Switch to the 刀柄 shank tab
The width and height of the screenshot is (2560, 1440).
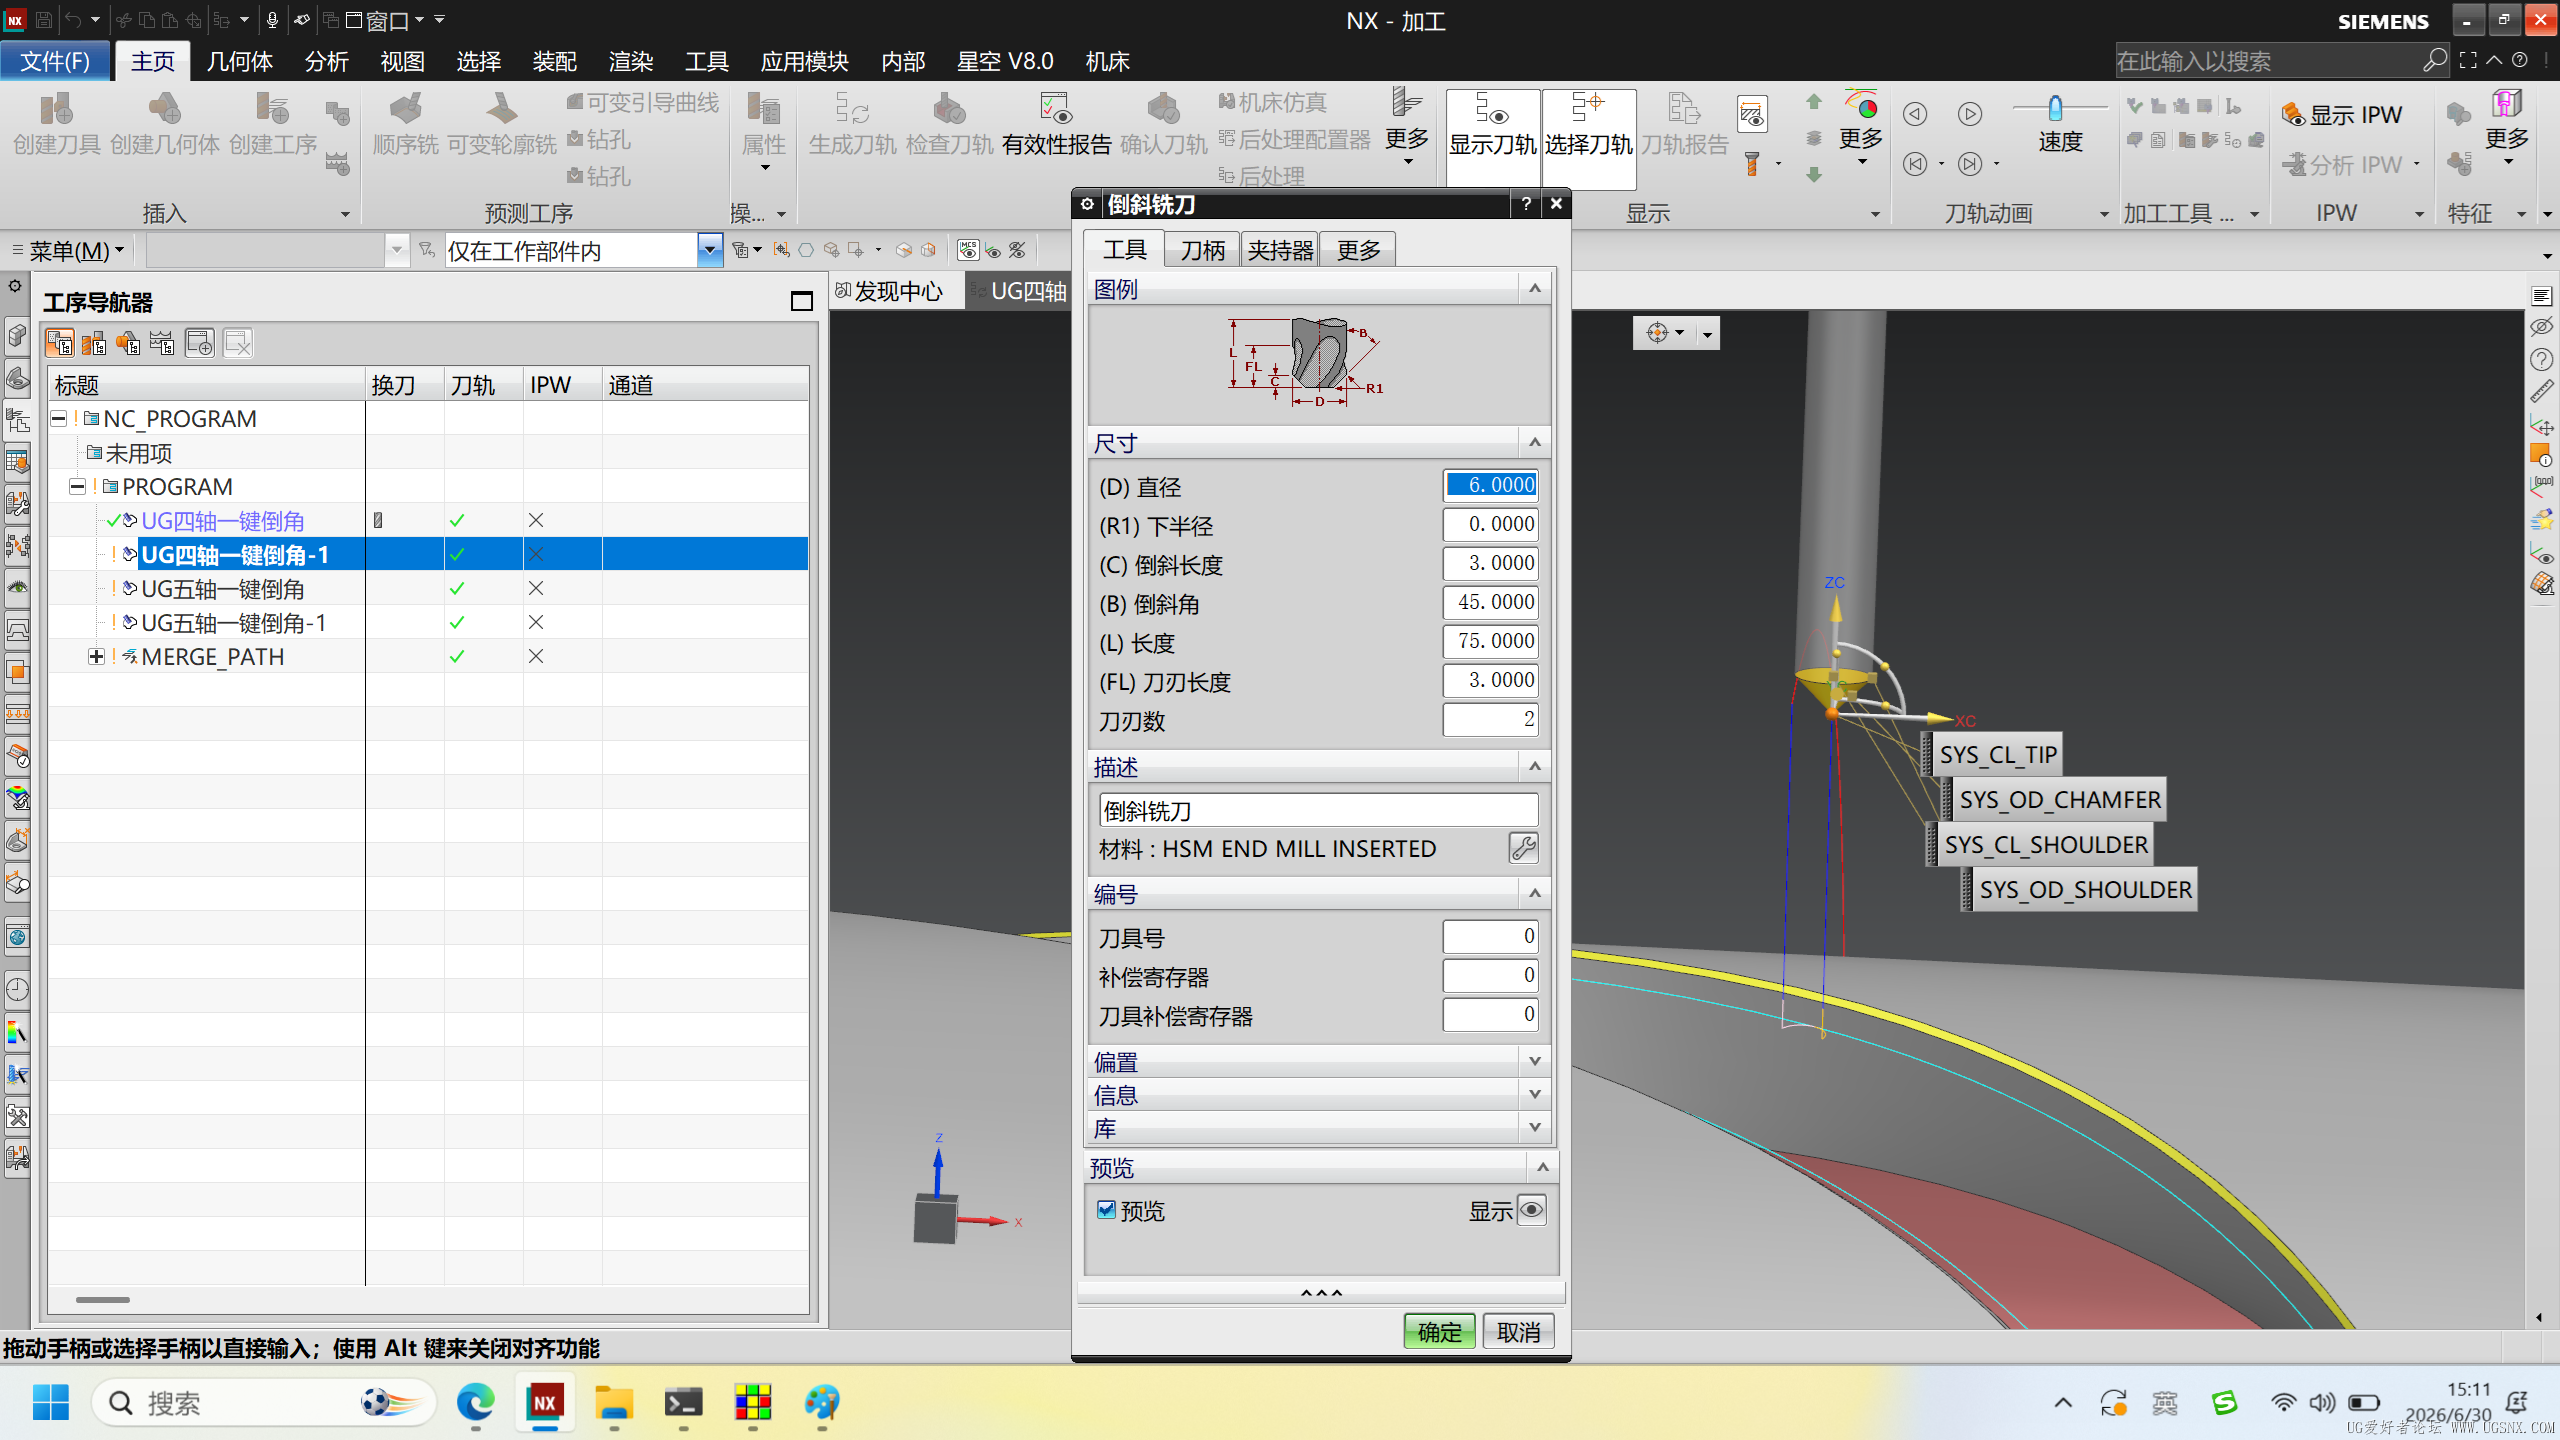pyautogui.click(x=1202, y=250)
